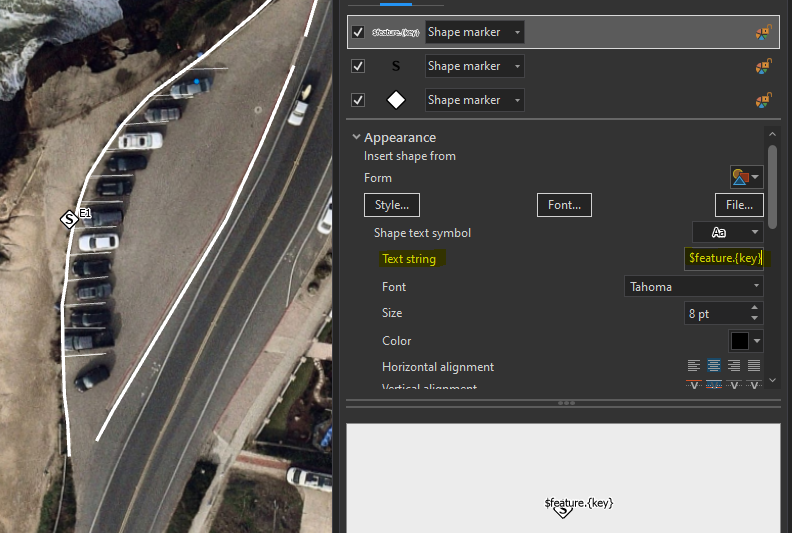Click the lock icon on the S marker layer
The image size is (792, 533).
[x=763, y=66]
